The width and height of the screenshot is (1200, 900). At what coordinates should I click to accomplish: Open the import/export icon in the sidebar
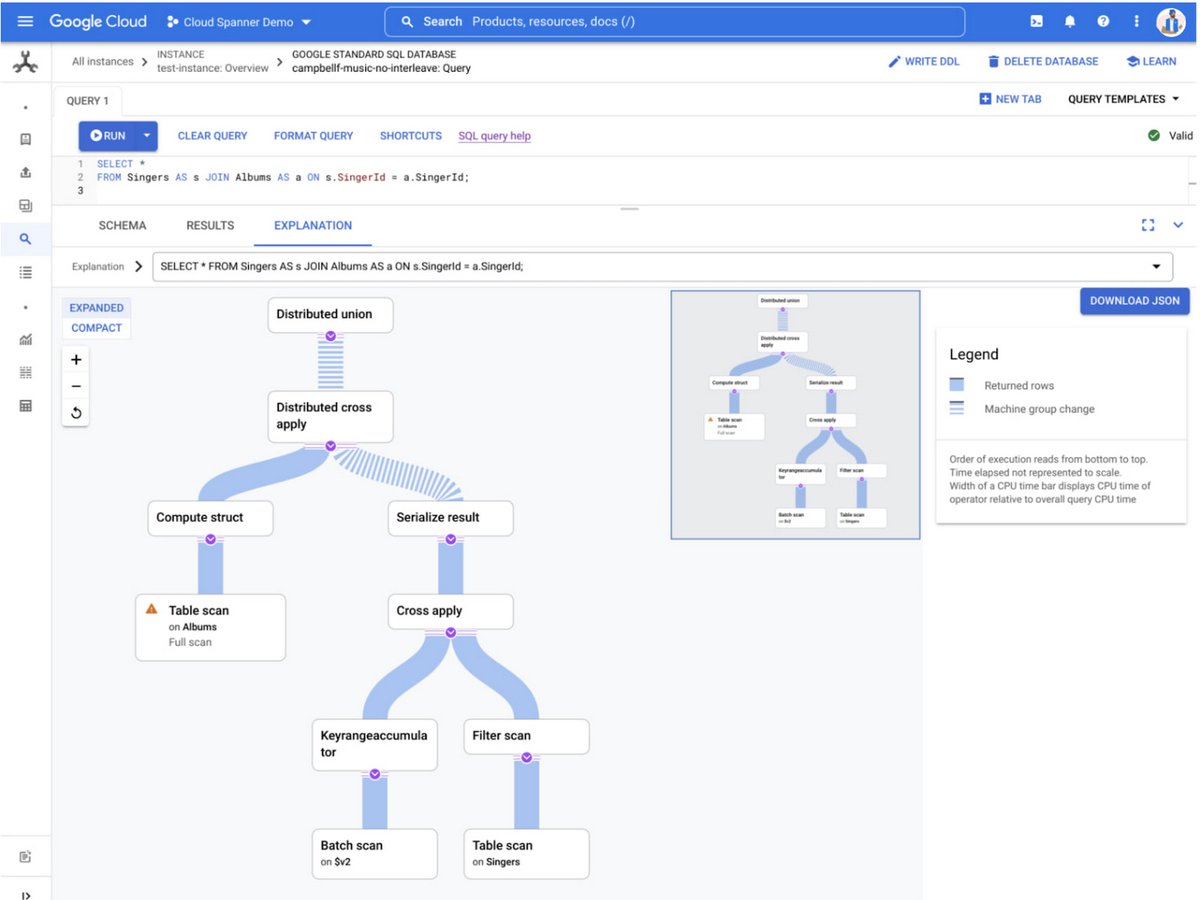(25, 172)
